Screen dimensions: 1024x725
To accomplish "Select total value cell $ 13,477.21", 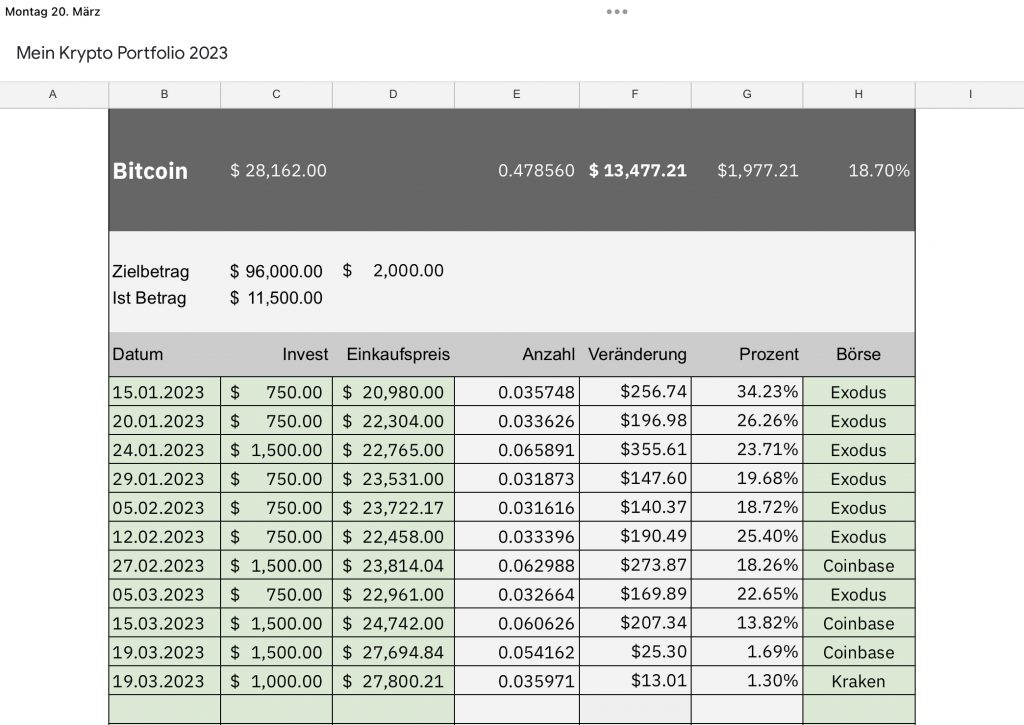I will coord(635,170).
